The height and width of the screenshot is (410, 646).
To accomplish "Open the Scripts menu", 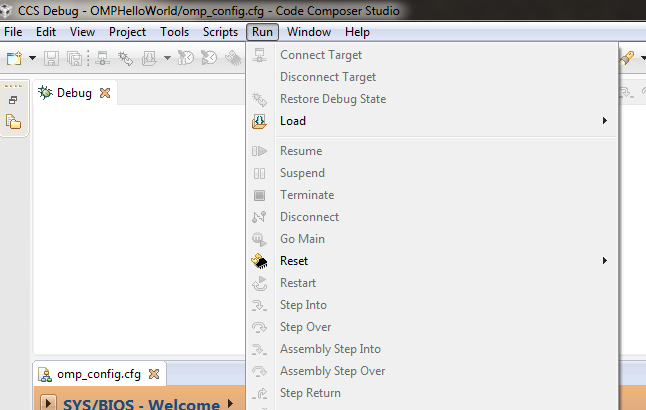I will click(x=220, y=32).
